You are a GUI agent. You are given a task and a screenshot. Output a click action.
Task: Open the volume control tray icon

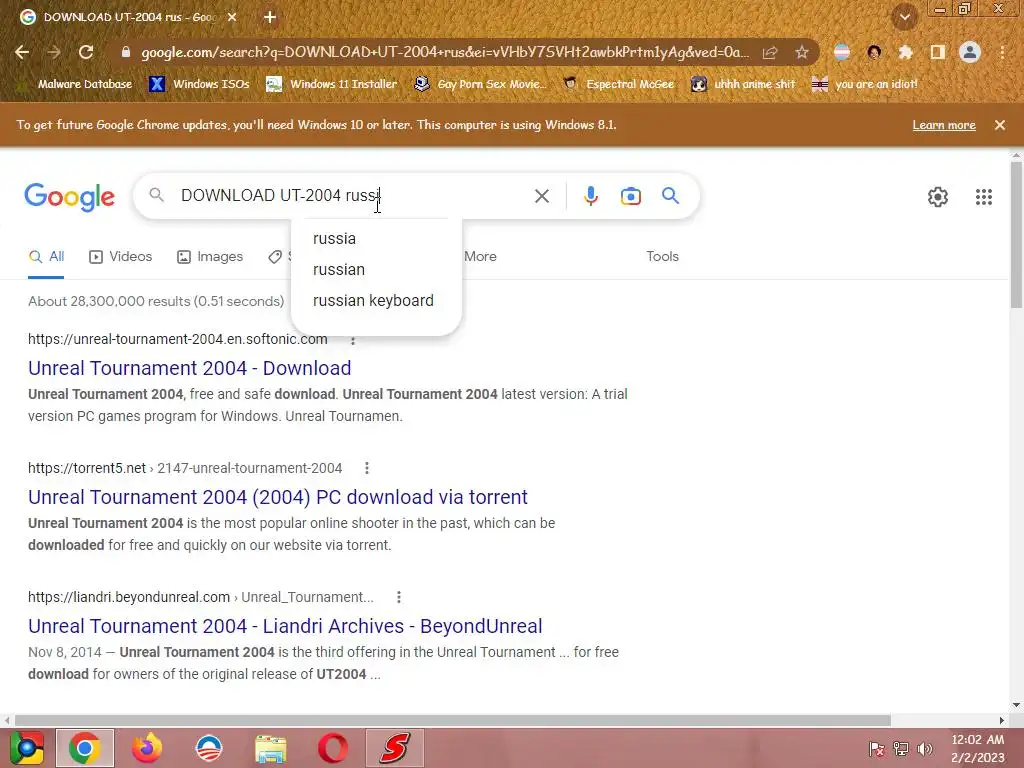coord(925,748)
